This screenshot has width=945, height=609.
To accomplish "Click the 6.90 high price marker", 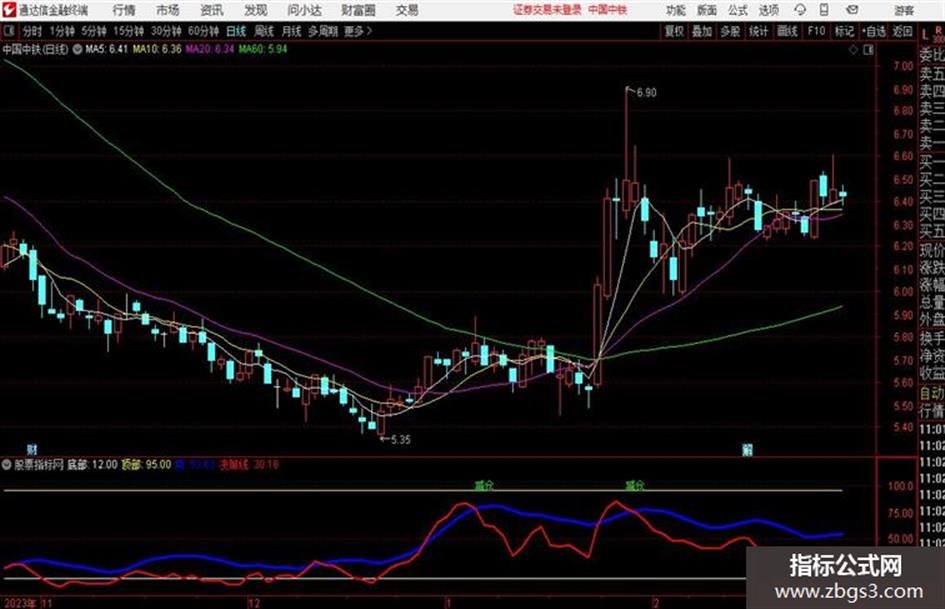I will pyautogui.click(x=647, y=93).
